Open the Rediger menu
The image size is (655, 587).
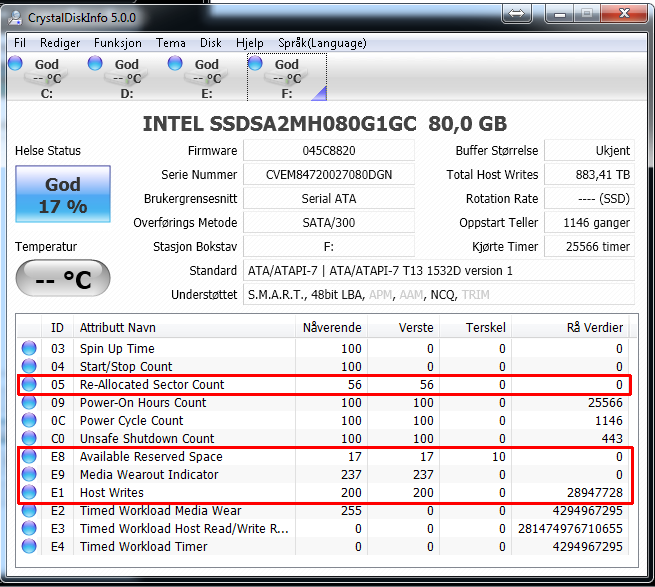60,43
